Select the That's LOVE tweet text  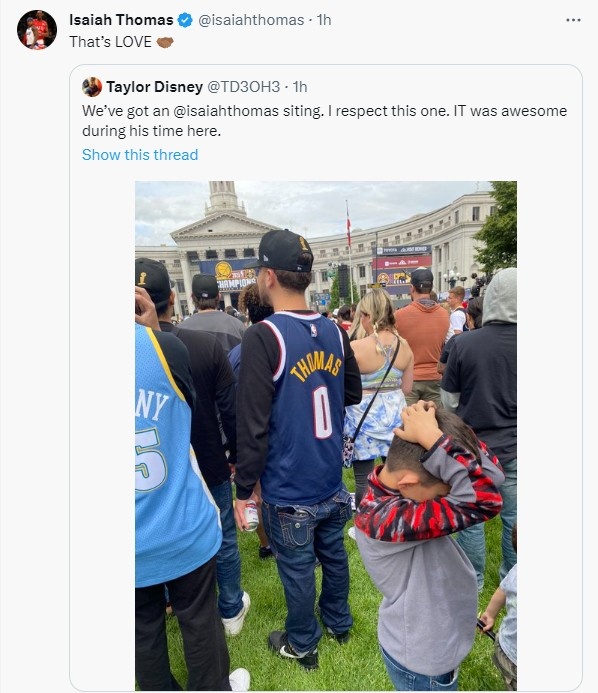(110, 42)
